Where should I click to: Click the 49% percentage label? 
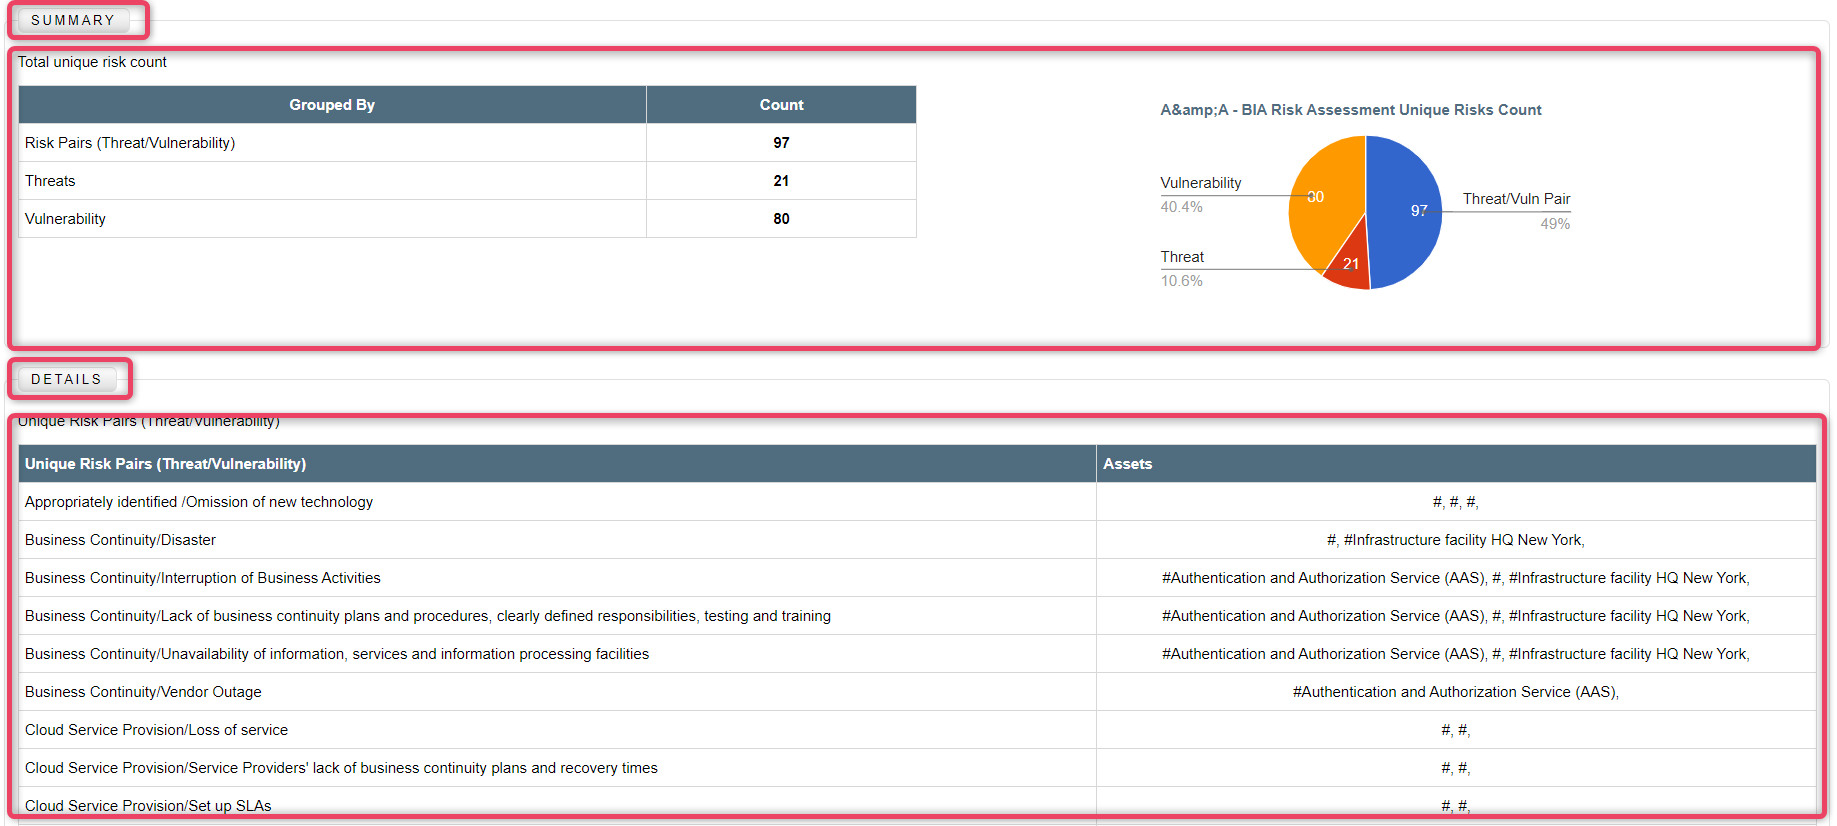pos(1555,224)
